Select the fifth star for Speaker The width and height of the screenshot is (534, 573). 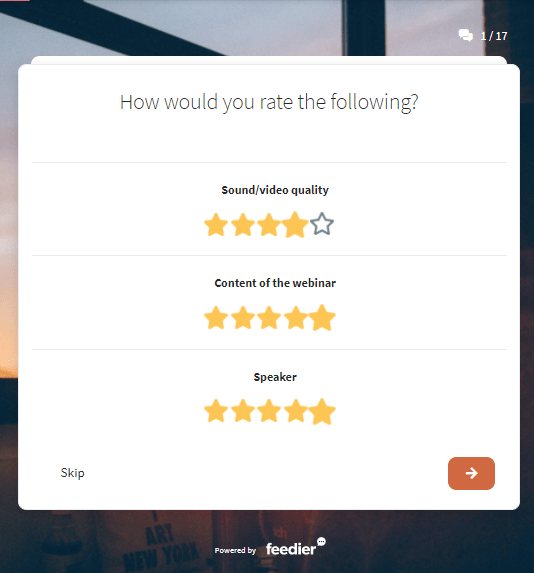click(322, 411)
